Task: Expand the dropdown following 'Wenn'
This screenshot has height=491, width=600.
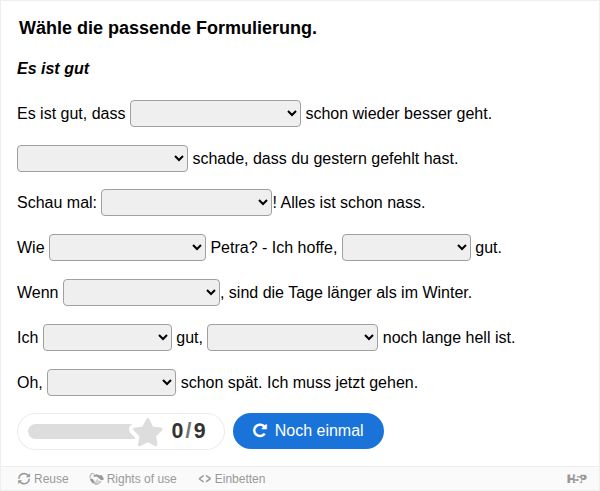Action: click(141, 292)
